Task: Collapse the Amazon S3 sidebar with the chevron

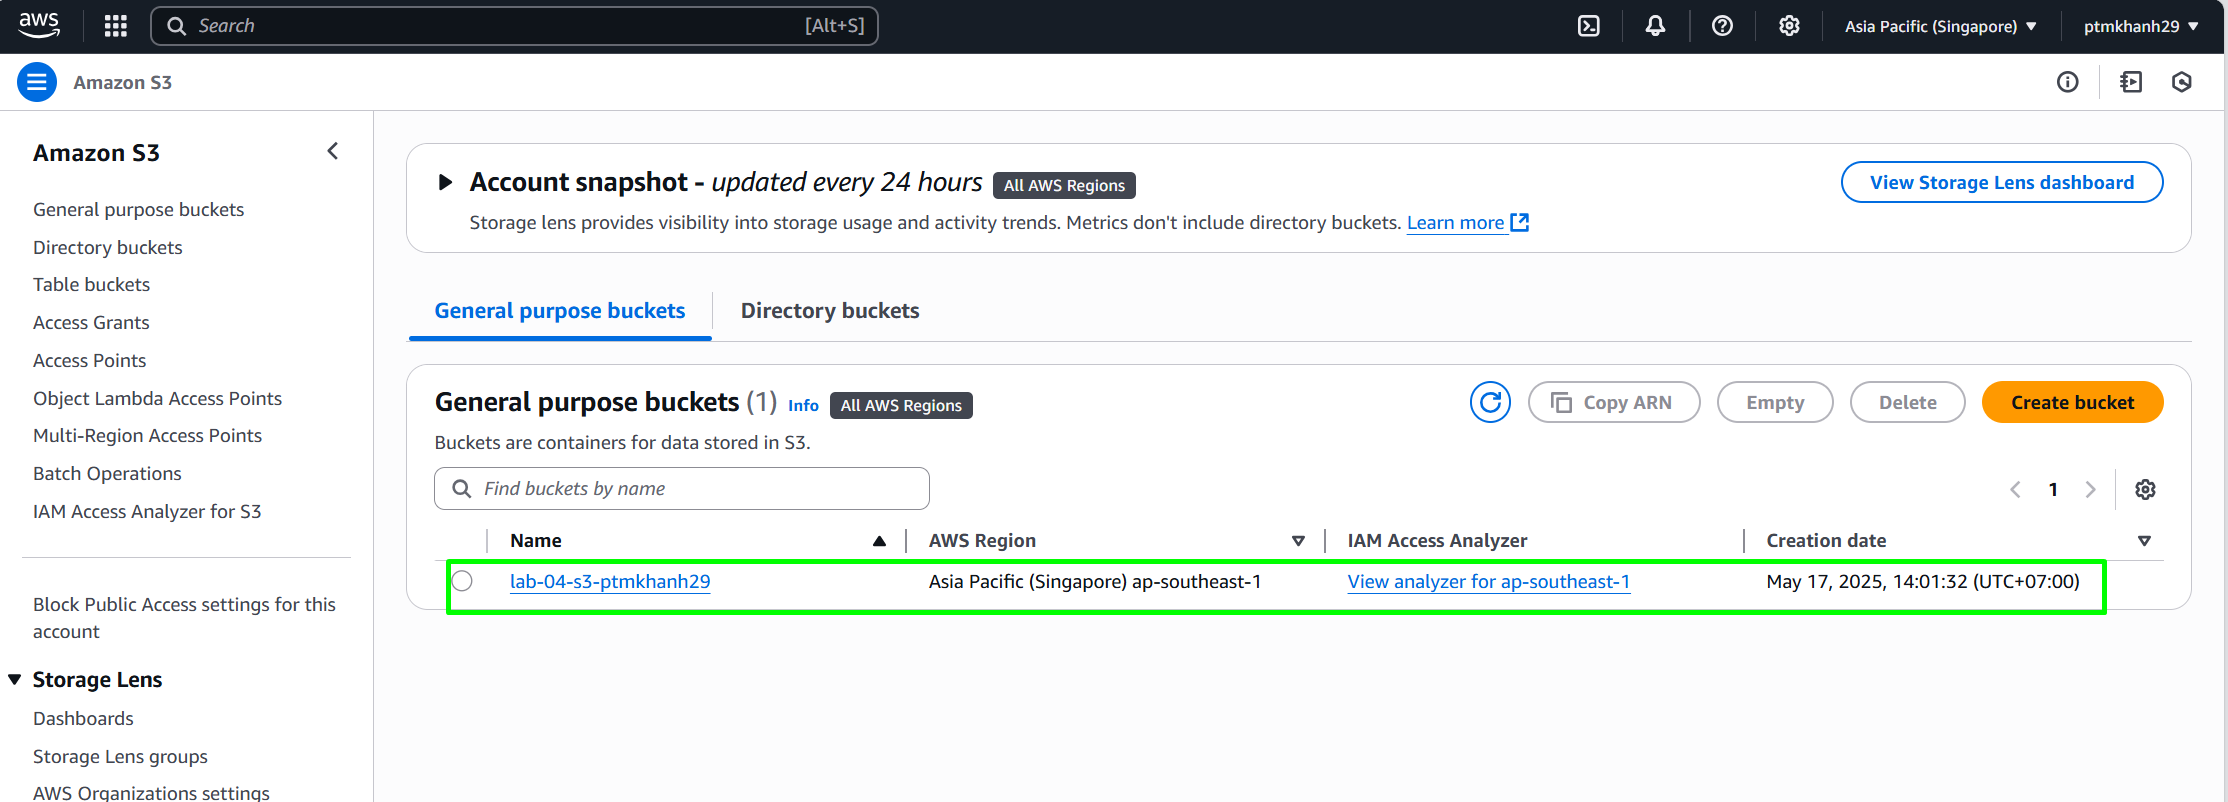Action: [x=333, y=151]
